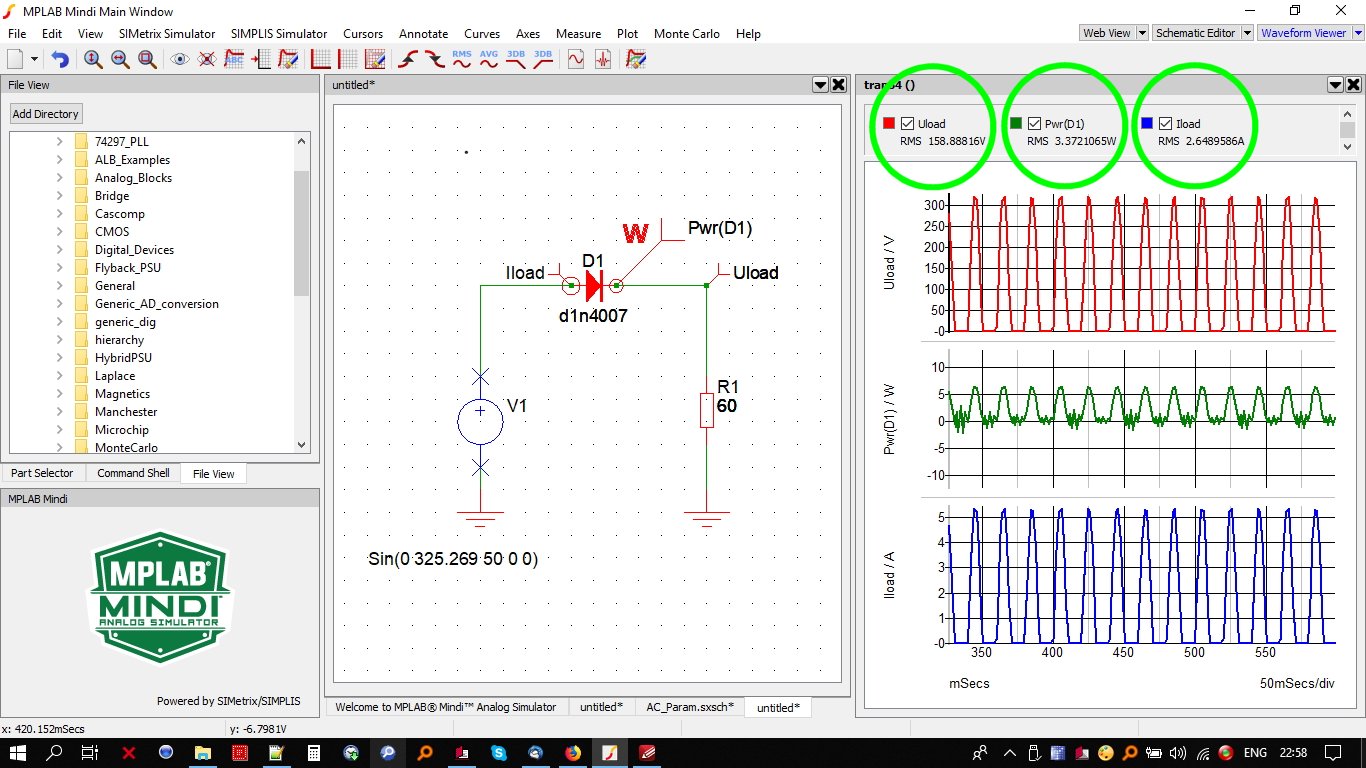Viewport: 1366px width, 768px height.
Task: Open the Measure menu
Action: click(578, 33)
